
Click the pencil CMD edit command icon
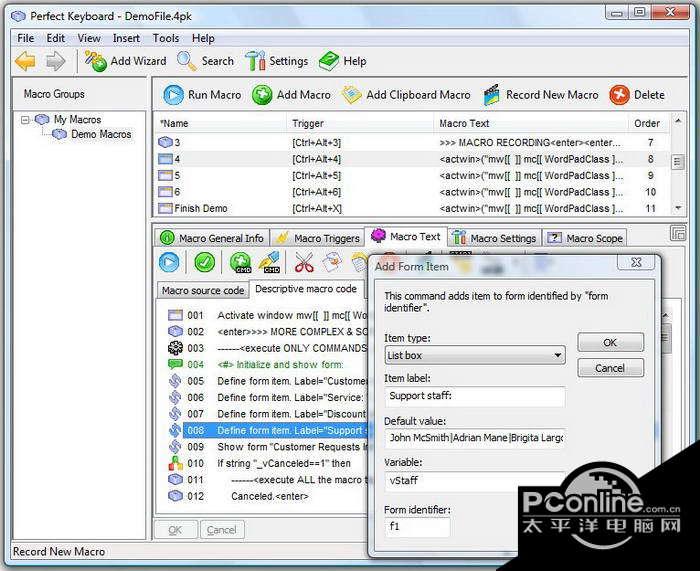tap(271, 262)
